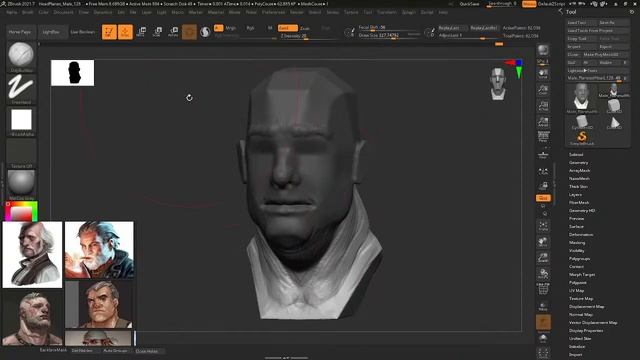Image resolution: width=640 pixels, height=360 pixels.
Task: Select the Cone3D tool thumbnail
Action: pyautogui.click(x=614, y=122)
